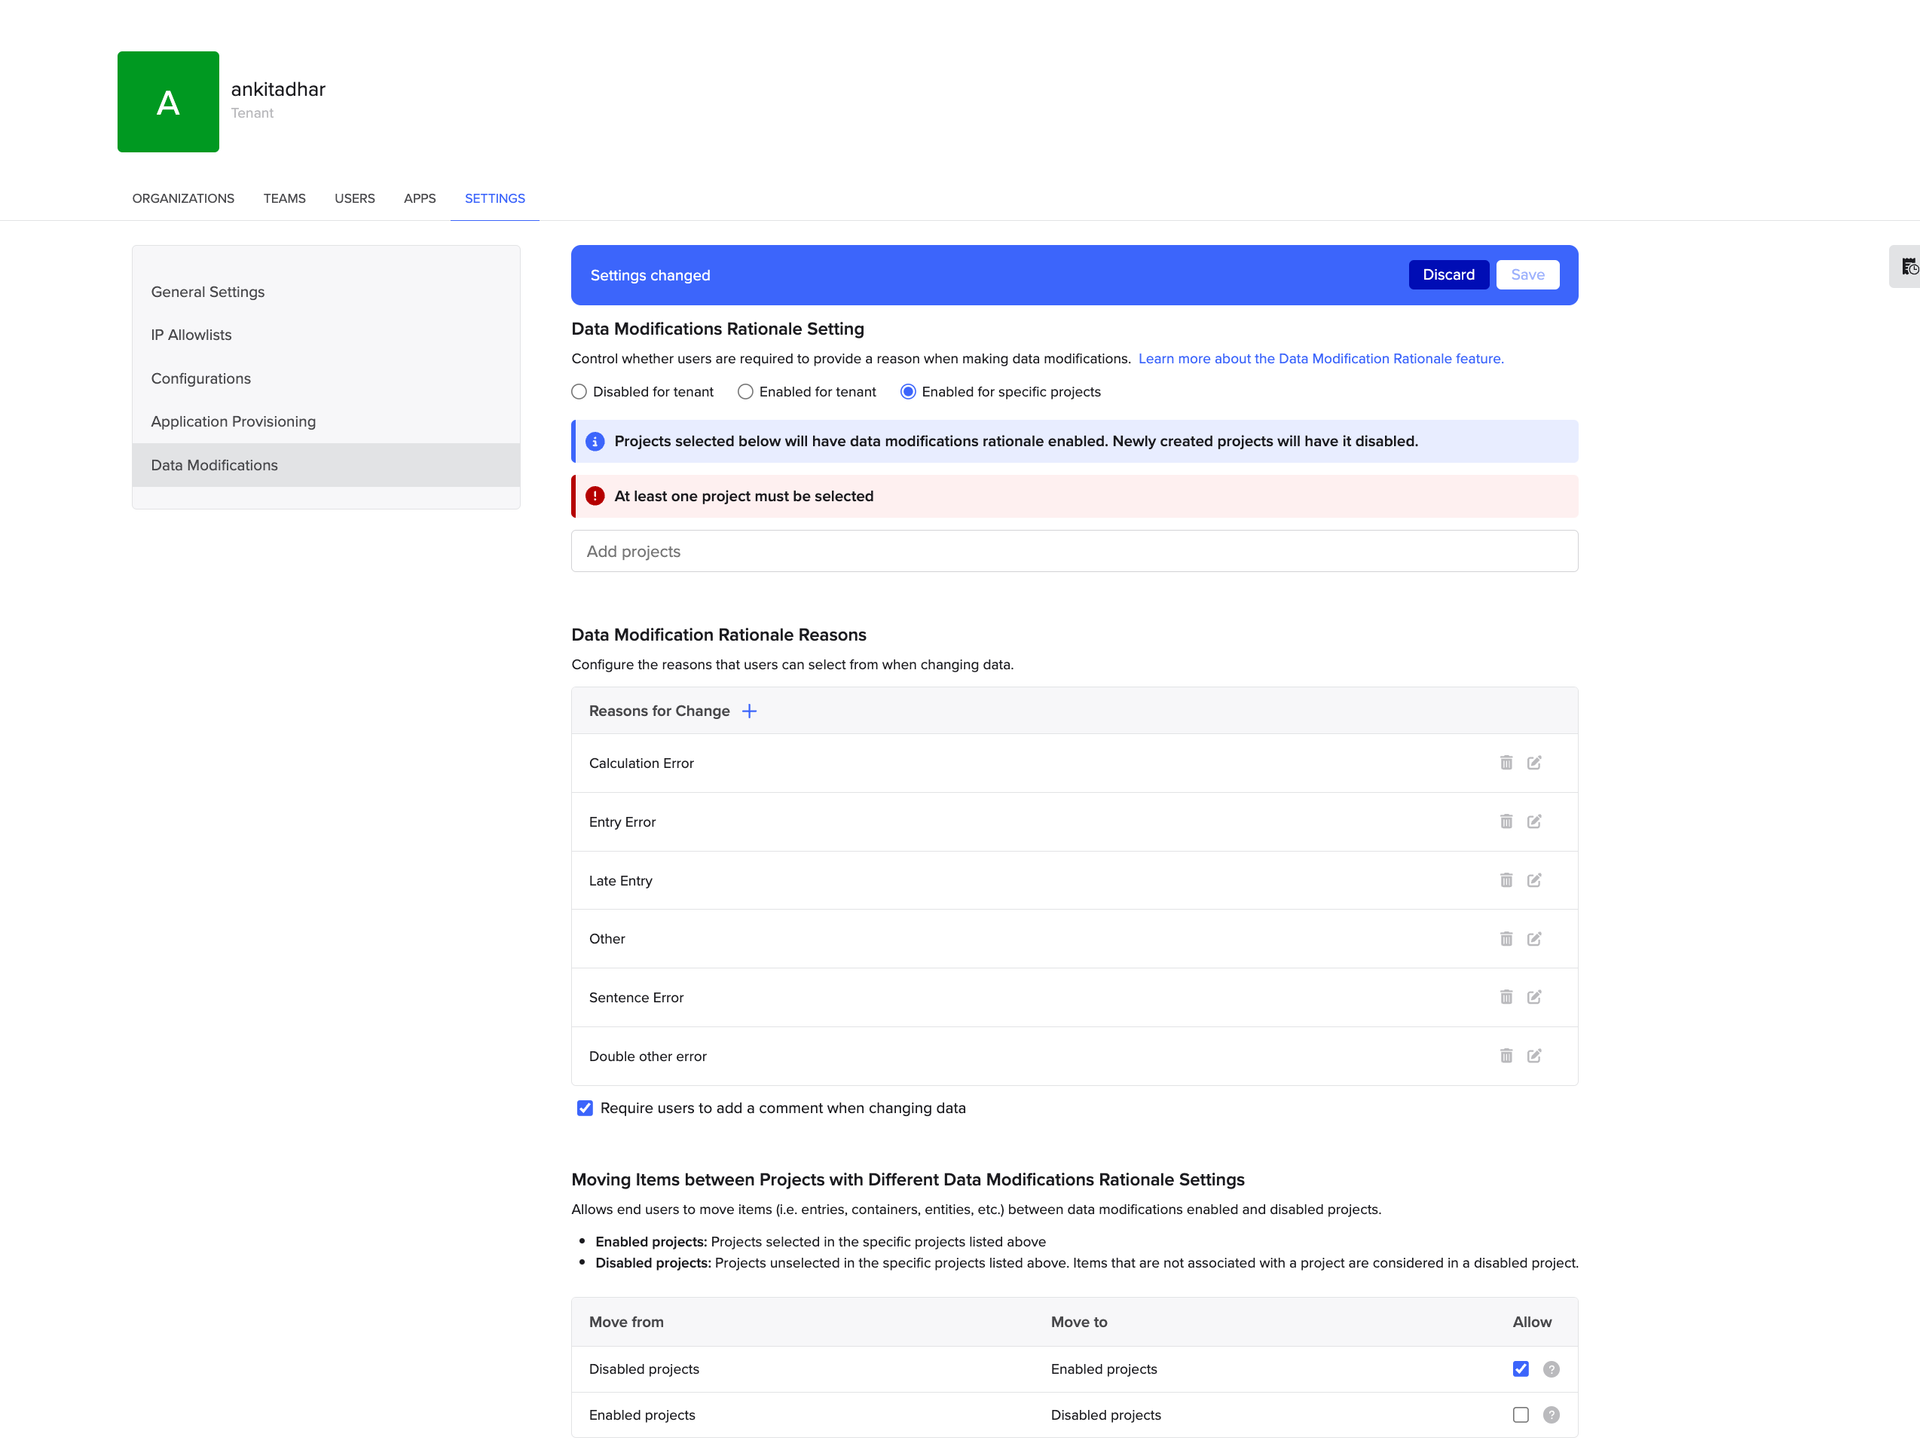Select the Settings tab
The width and height of the screenshot is (1920, 1444).
[495, 198]
